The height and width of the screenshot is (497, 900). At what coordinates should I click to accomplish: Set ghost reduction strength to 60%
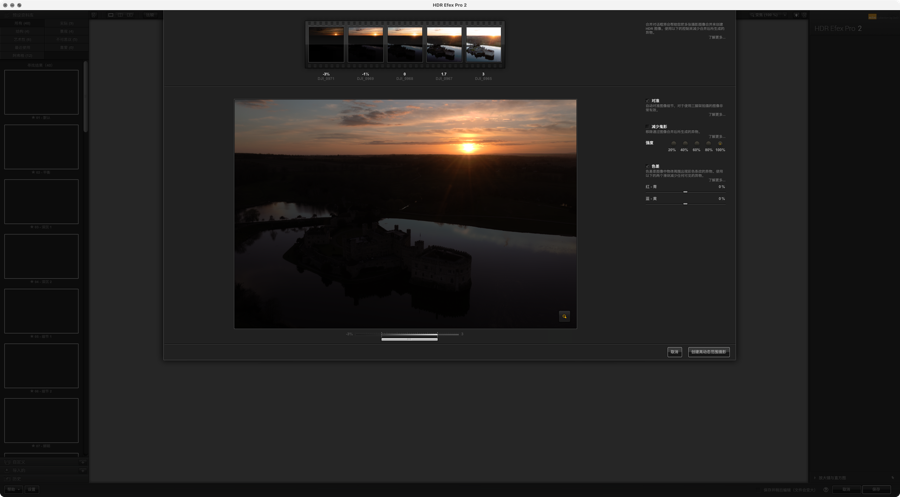[x=697, y=143]
